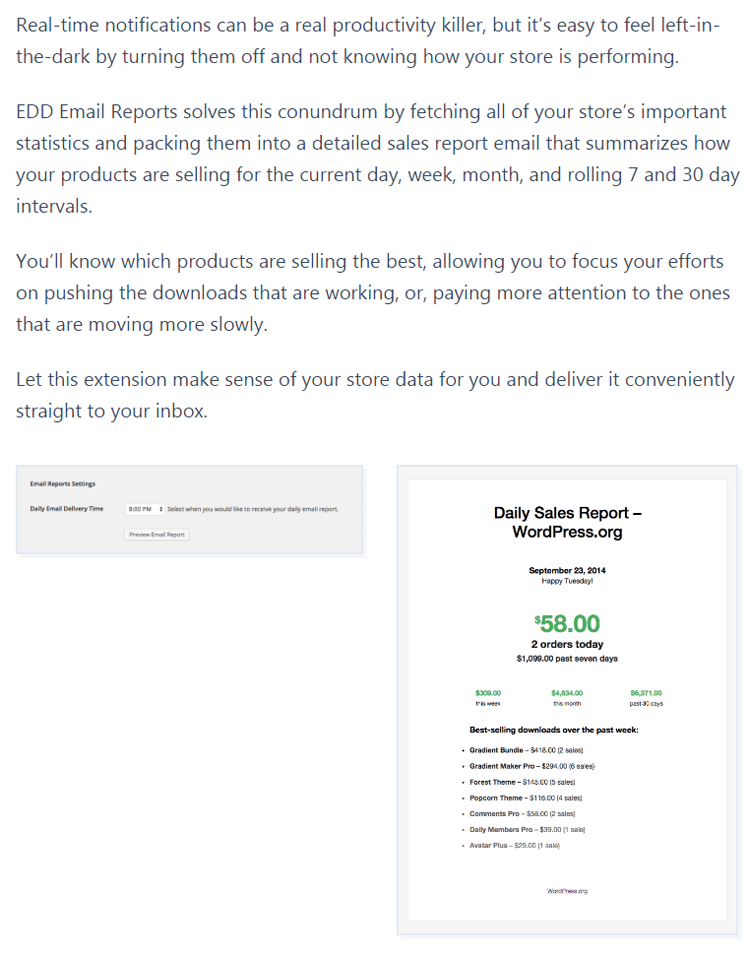Click the September 23, 2014 date
Image resolution: width=750 pixels, height=957 pixels.
[x=567, y=571]
